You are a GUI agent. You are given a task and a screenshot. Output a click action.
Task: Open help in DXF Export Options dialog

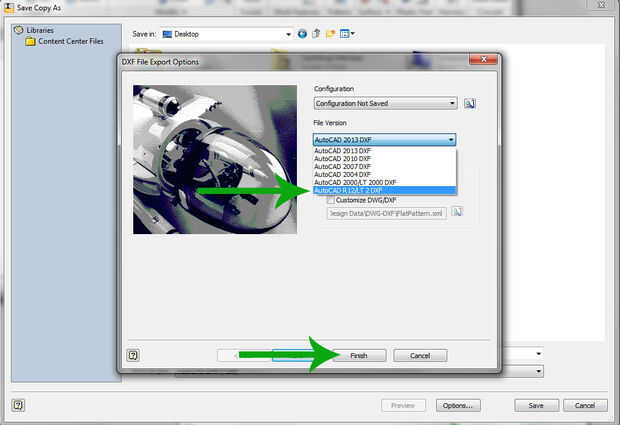133,355
